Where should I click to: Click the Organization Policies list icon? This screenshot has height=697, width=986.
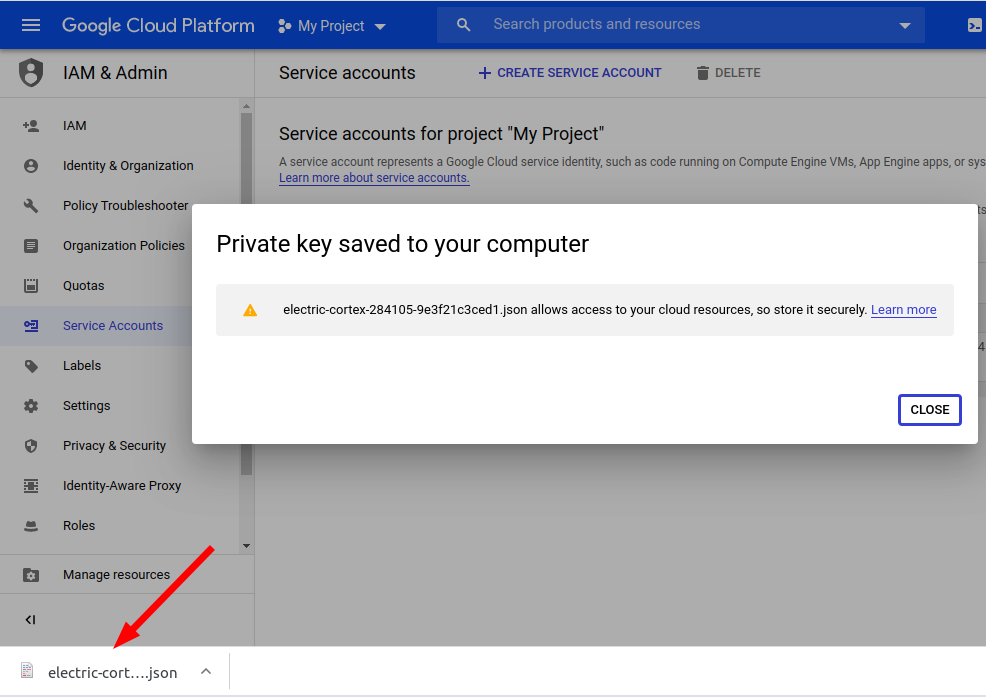point(31,245)
